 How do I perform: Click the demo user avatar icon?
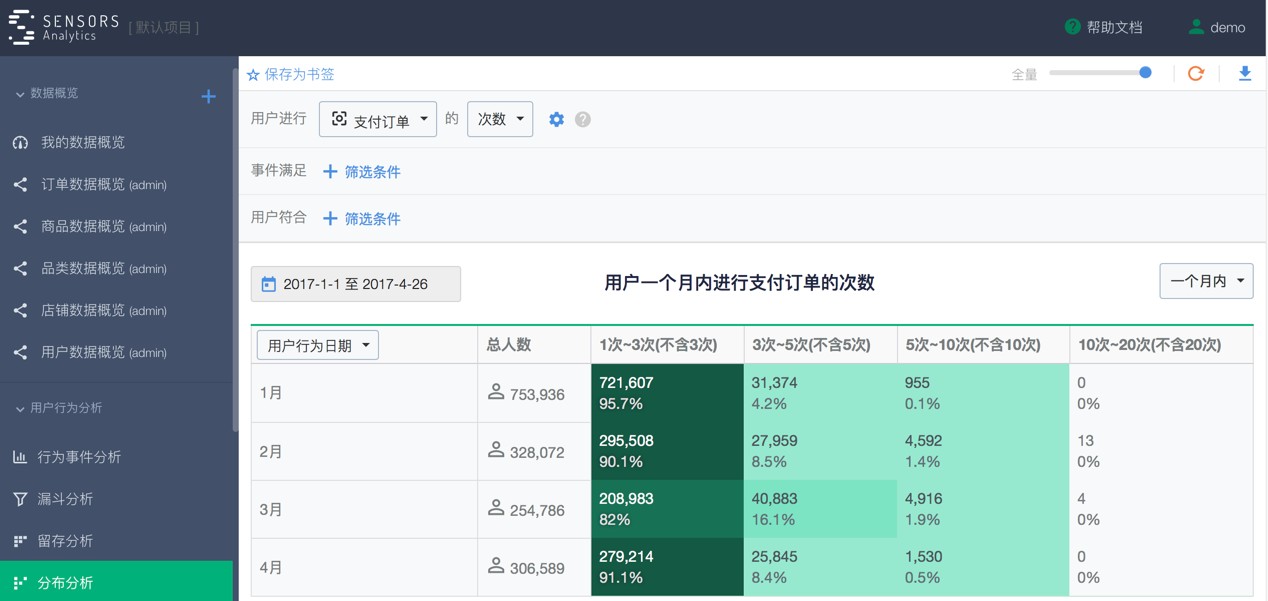(1195, 27)
